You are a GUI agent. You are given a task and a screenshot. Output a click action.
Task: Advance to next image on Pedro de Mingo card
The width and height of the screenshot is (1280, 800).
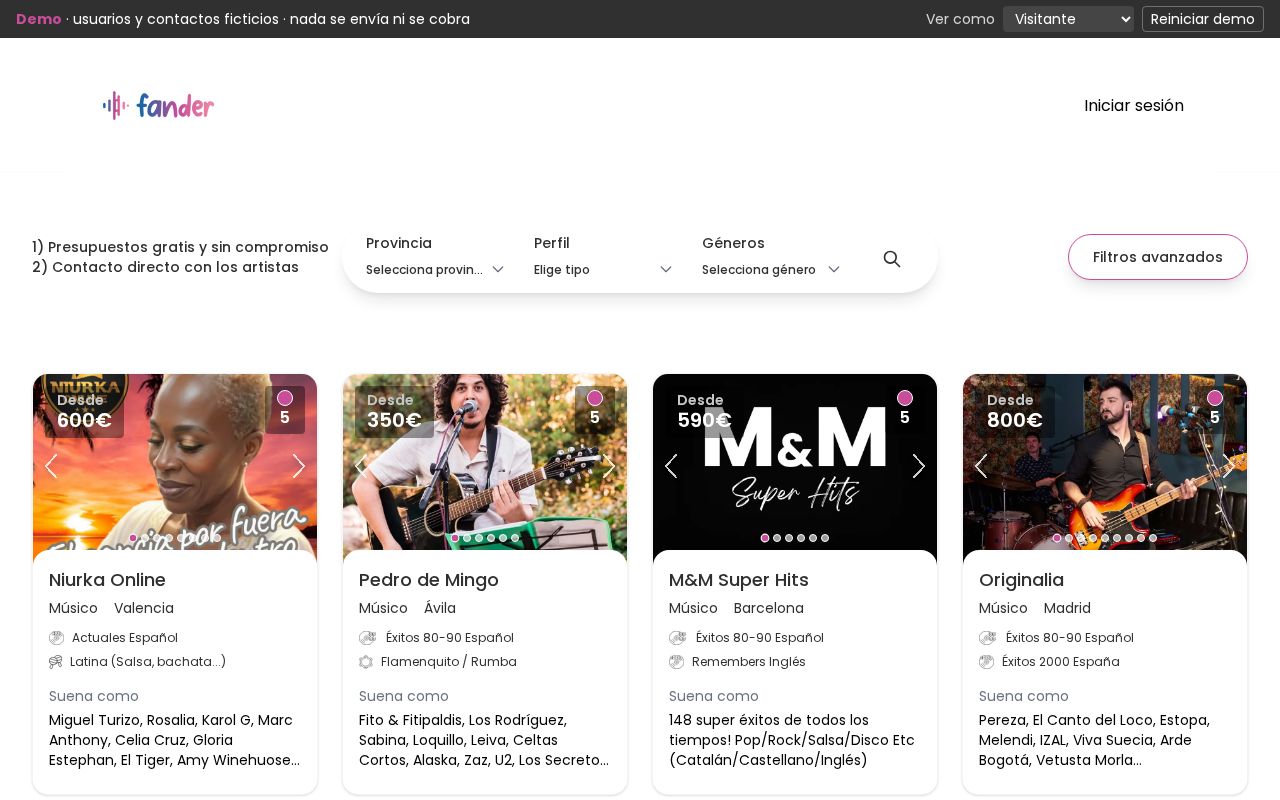(x=608, y=466)
